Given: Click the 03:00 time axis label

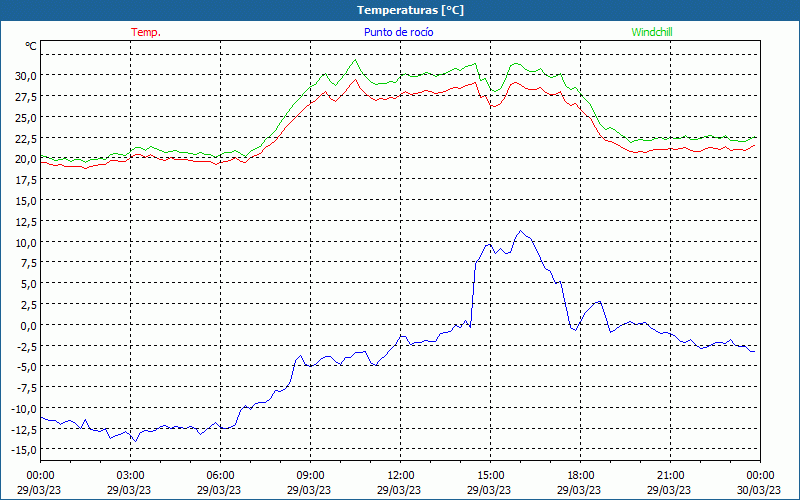Looking at the screenshot, I should 130,476.
